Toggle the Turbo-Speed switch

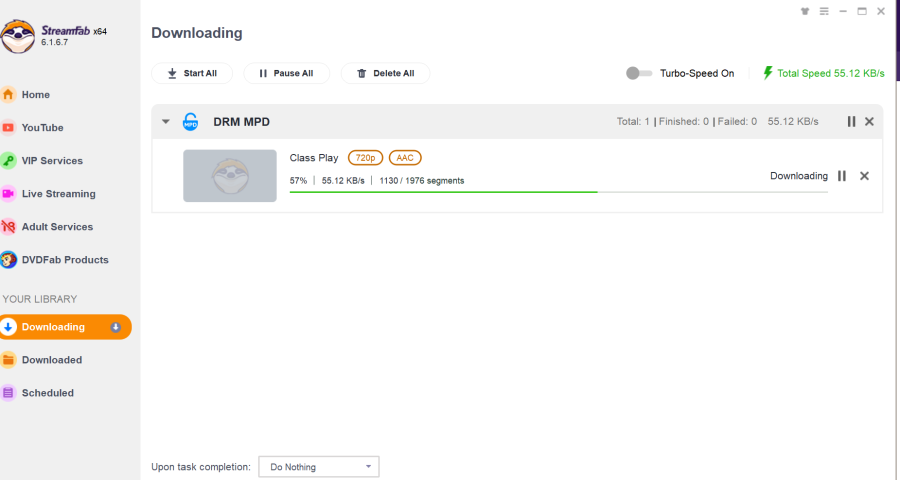(x=638, y=73)
